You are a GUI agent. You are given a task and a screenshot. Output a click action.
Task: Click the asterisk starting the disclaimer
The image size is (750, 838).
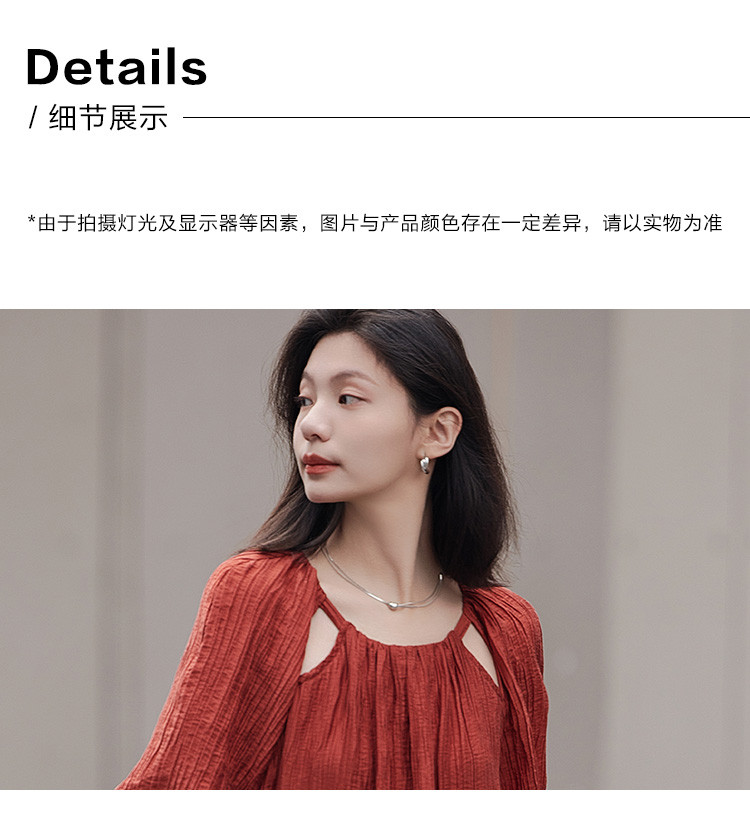32,220
